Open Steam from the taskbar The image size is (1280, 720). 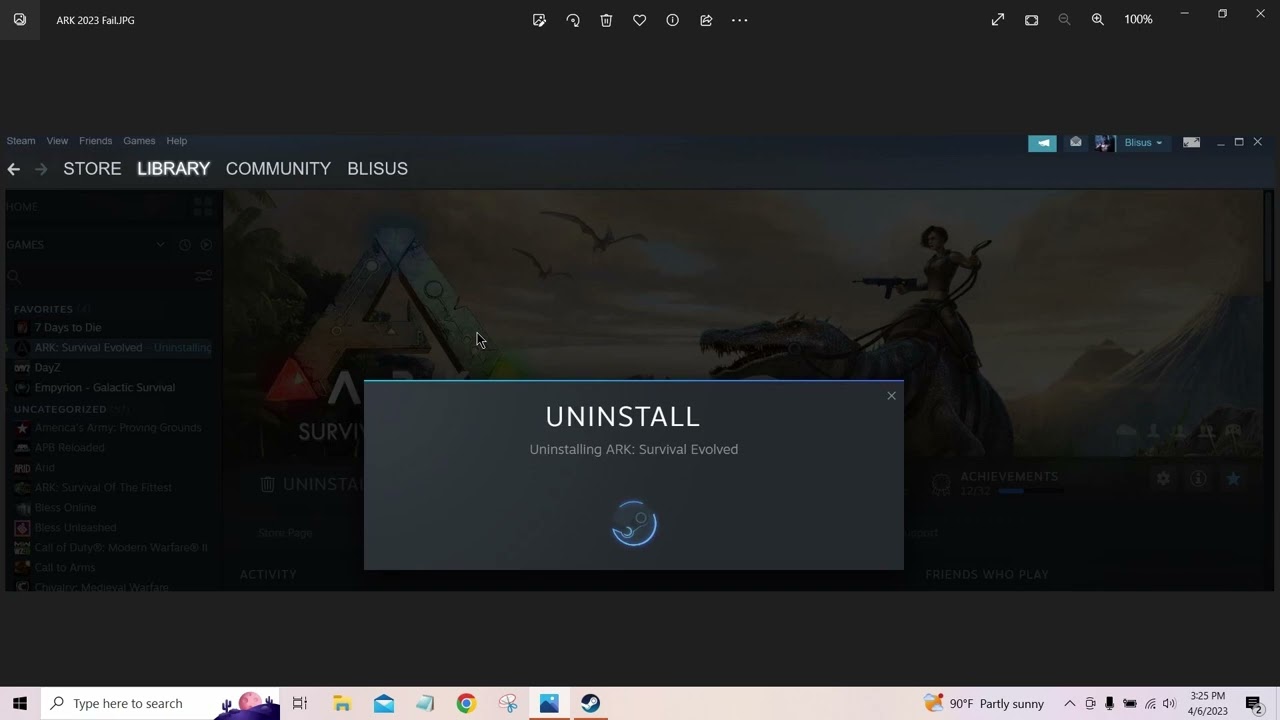pos(591,704)
